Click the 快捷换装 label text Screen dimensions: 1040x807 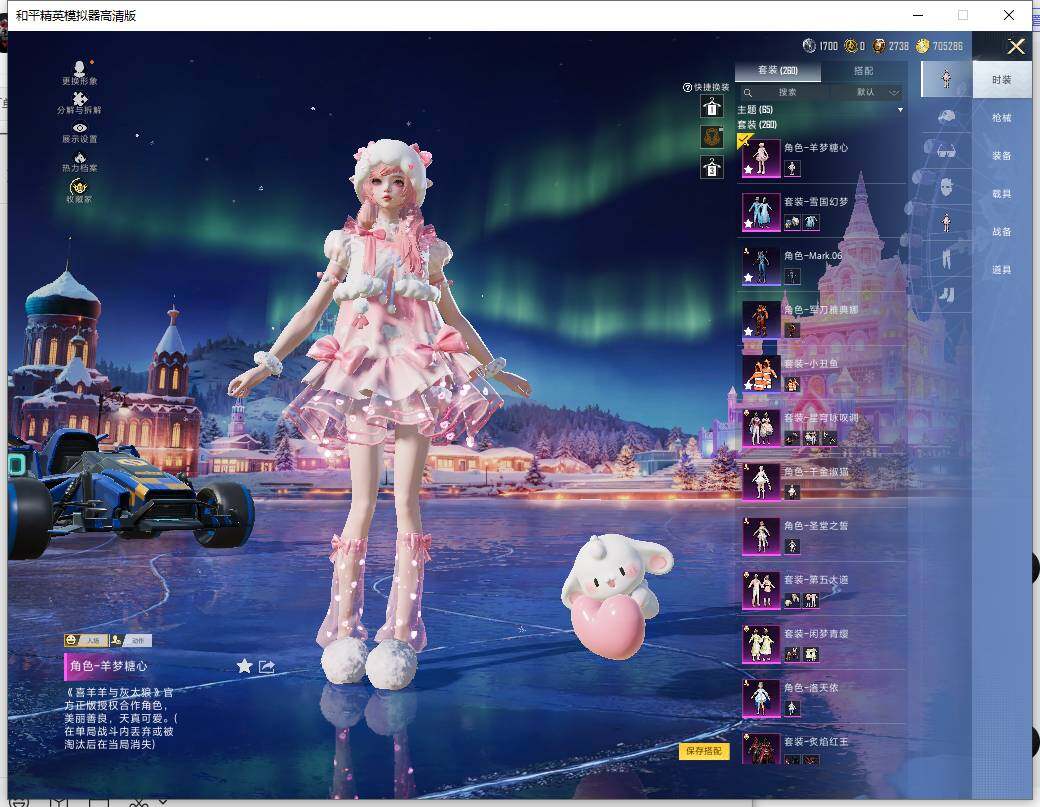pyautogui.click(x=712, y=88)
